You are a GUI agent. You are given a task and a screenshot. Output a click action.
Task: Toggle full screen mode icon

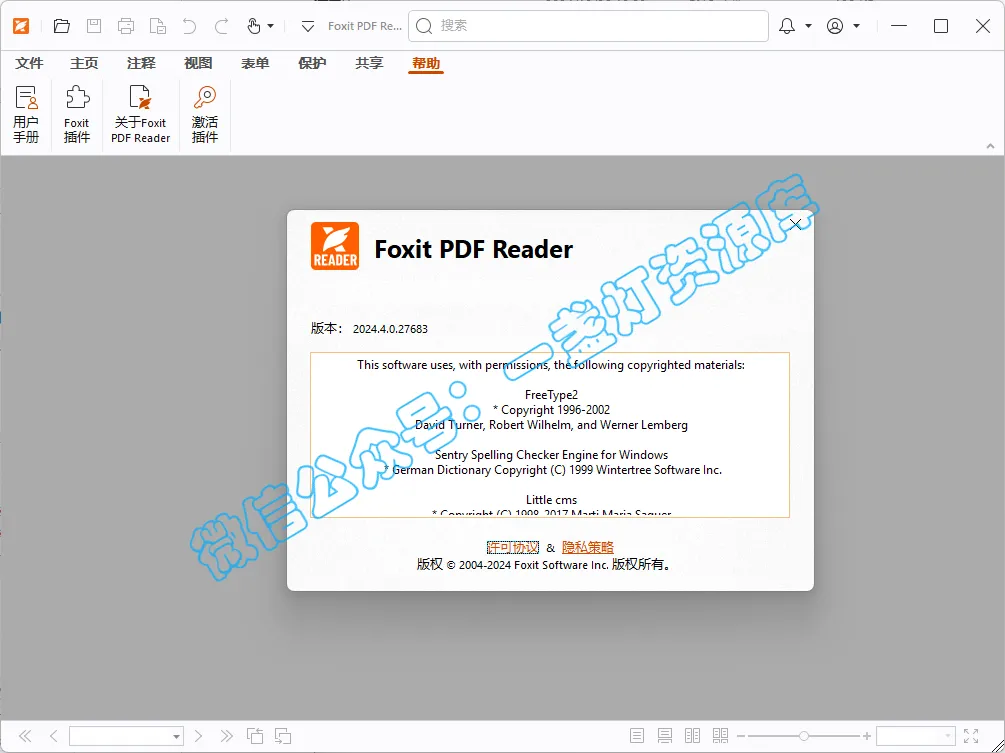tap(971, 736)
